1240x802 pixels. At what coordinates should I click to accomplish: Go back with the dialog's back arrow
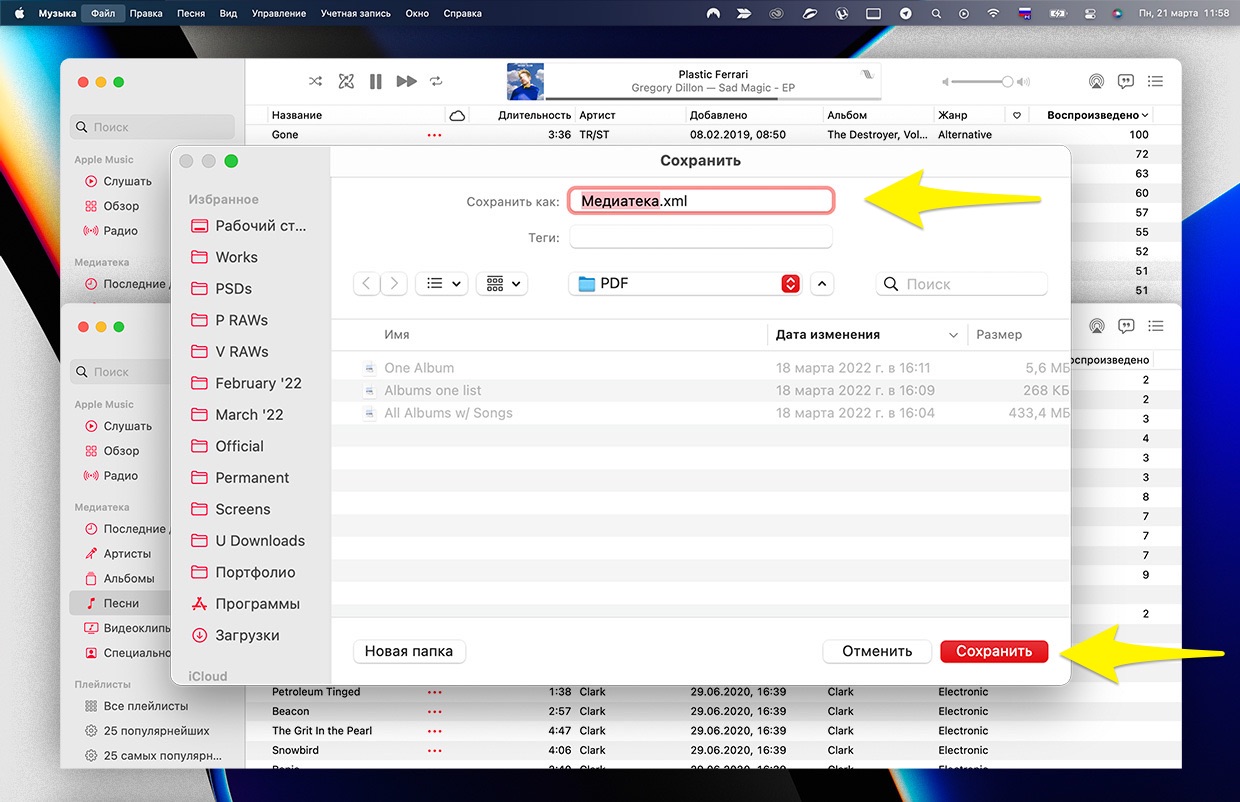[366, 284]
